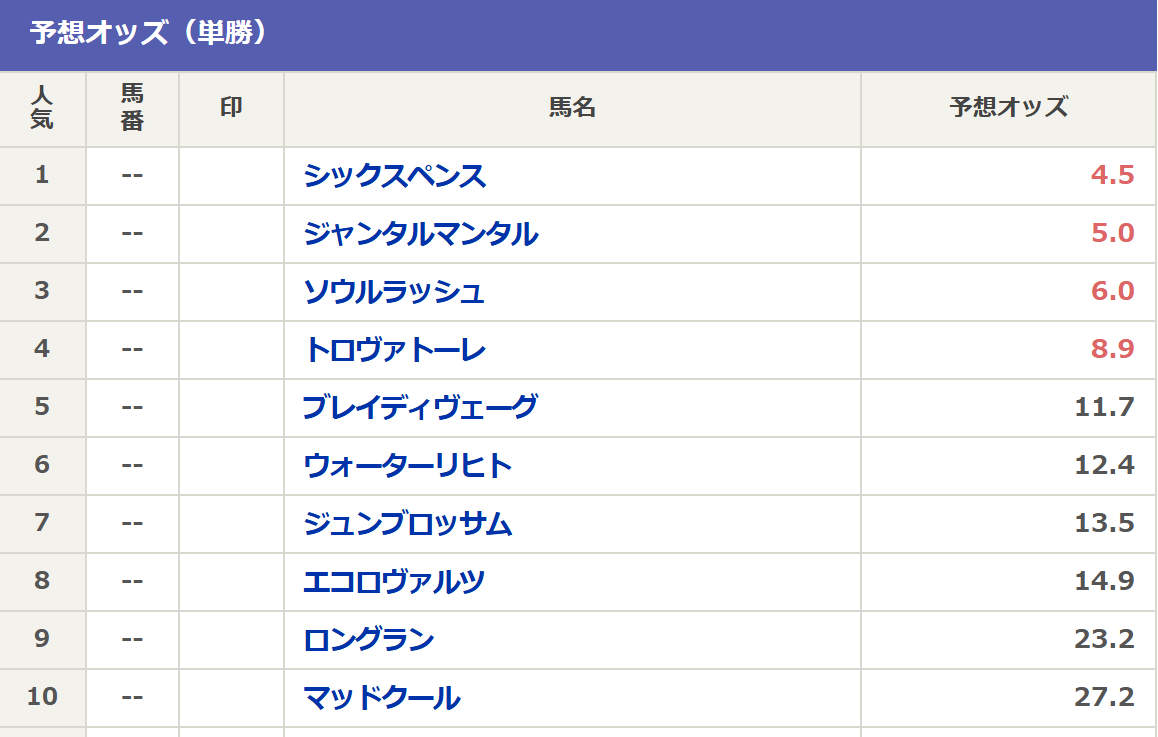
Task: Click the 4.5 odds value for シックスペンス
Action: pyautogui.click(x=1112, y=176)
